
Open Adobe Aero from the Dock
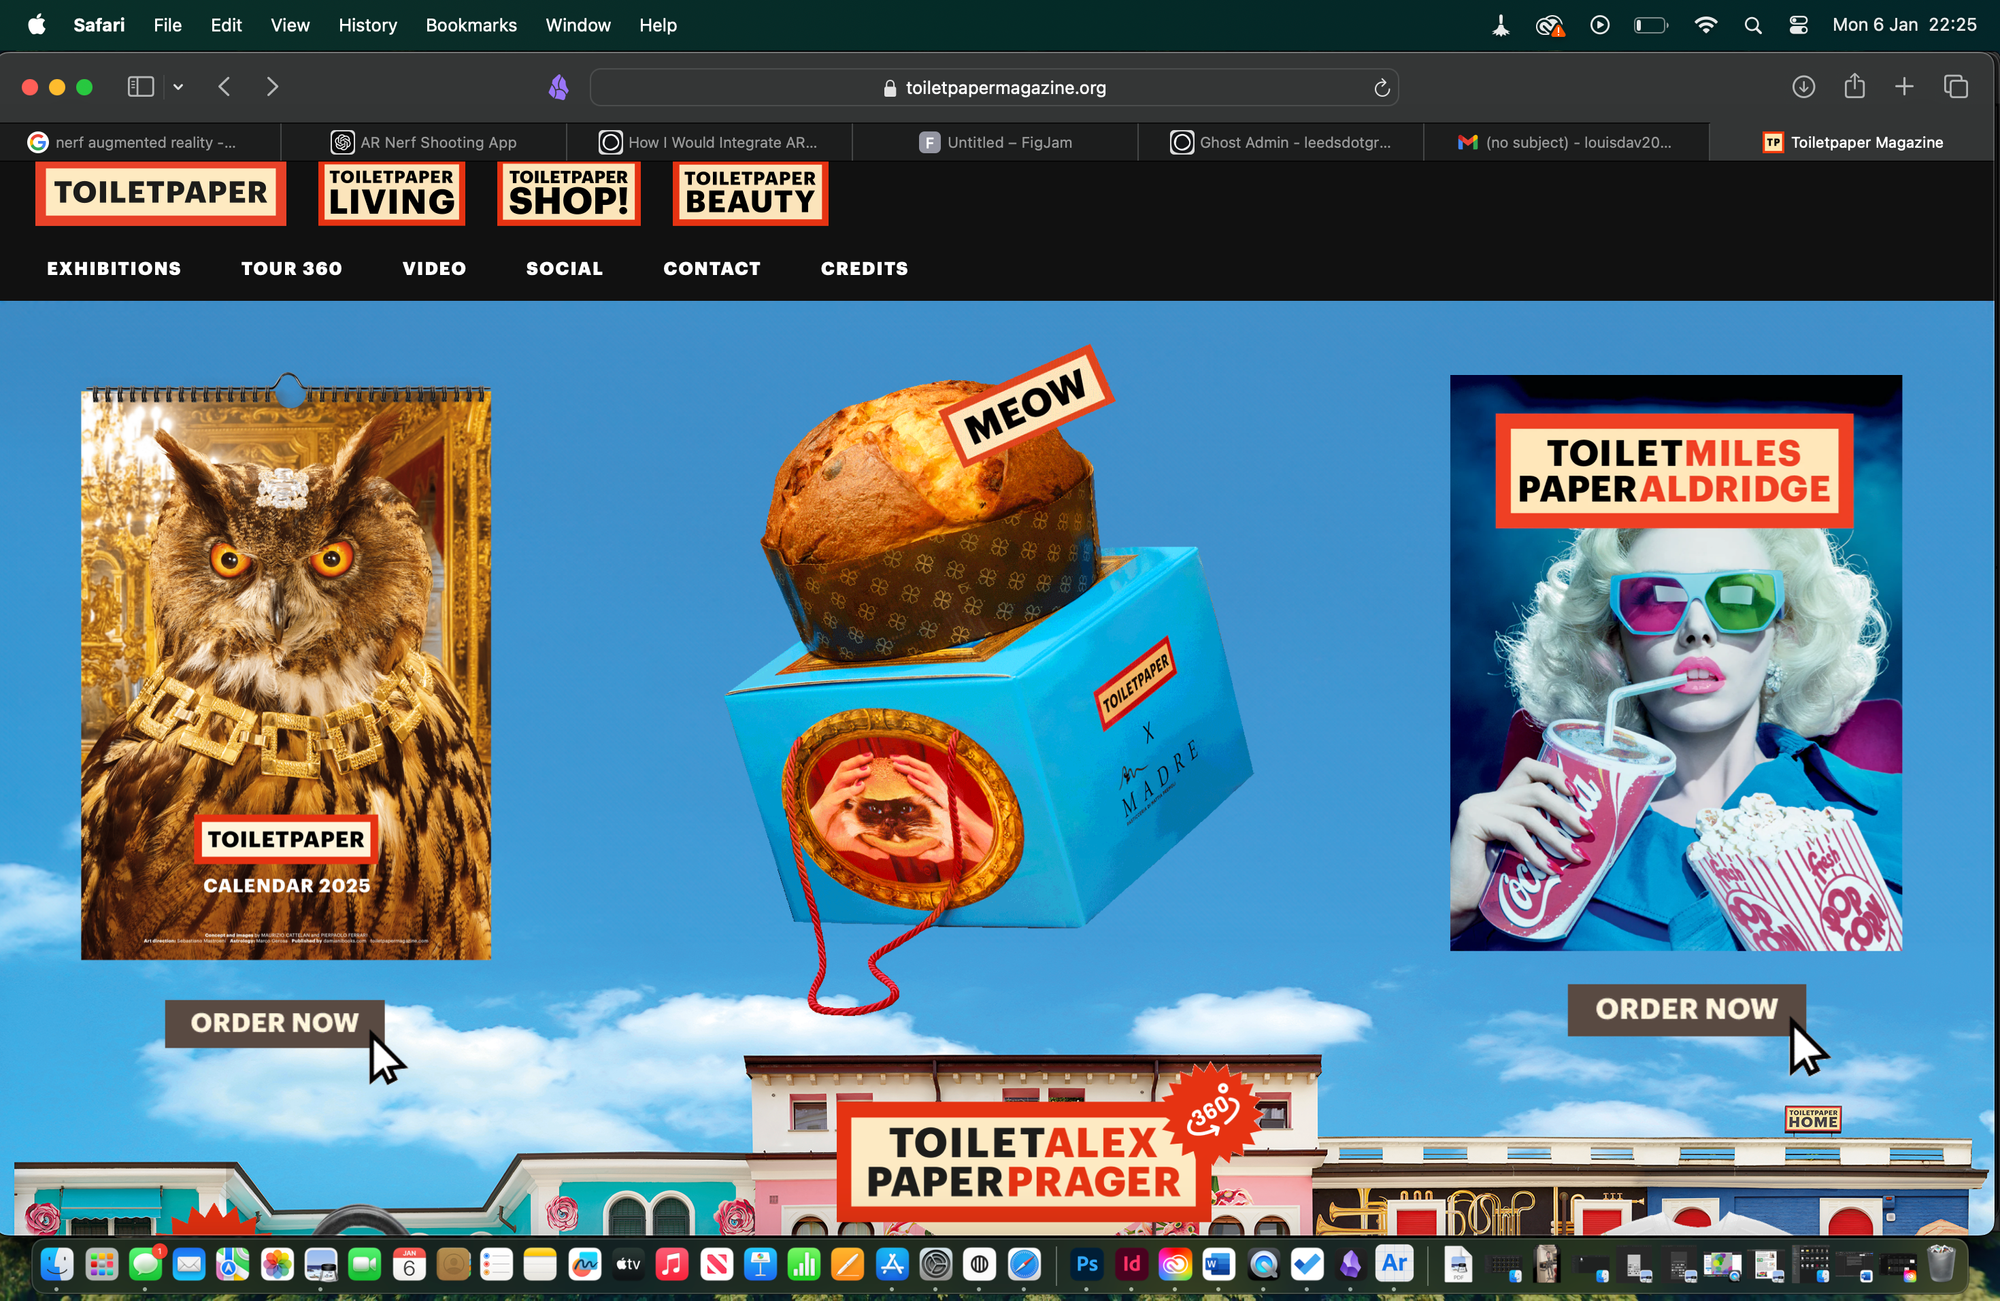(1395, 1265)
